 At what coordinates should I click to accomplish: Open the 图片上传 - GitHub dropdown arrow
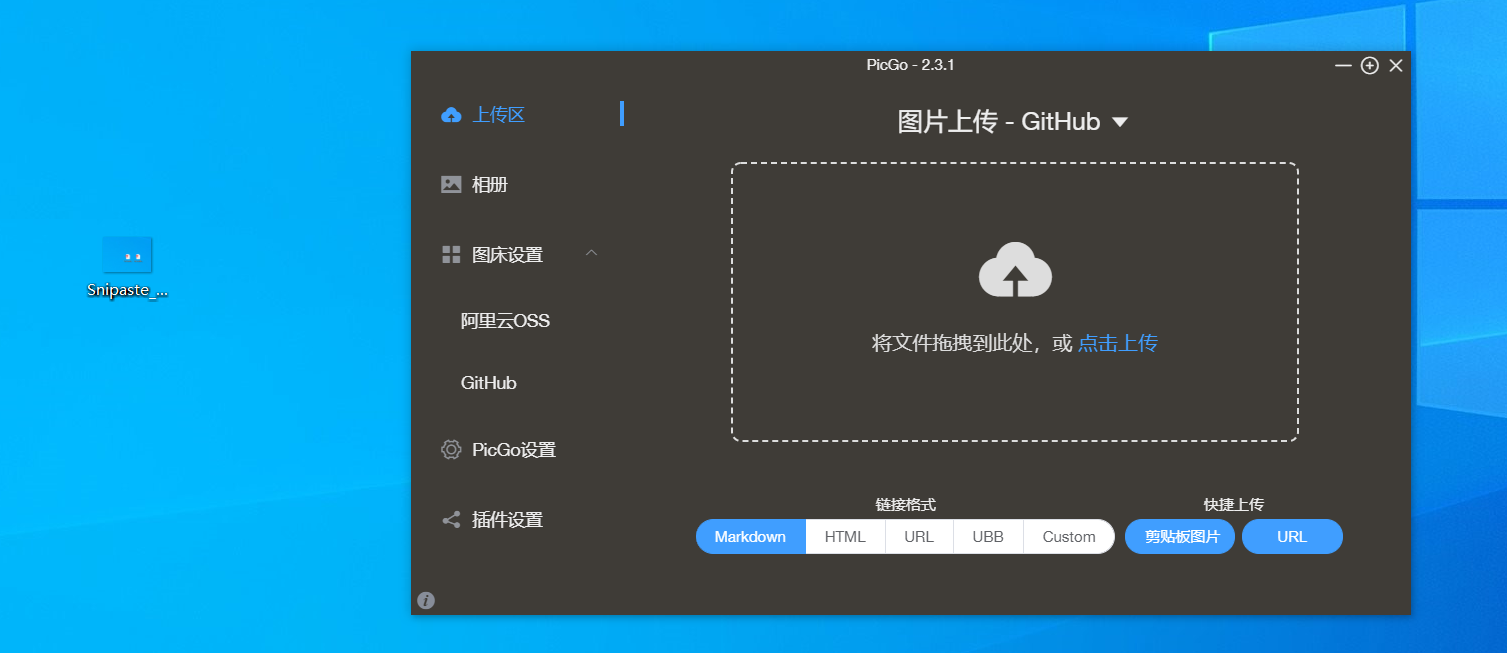point(1120,122)
